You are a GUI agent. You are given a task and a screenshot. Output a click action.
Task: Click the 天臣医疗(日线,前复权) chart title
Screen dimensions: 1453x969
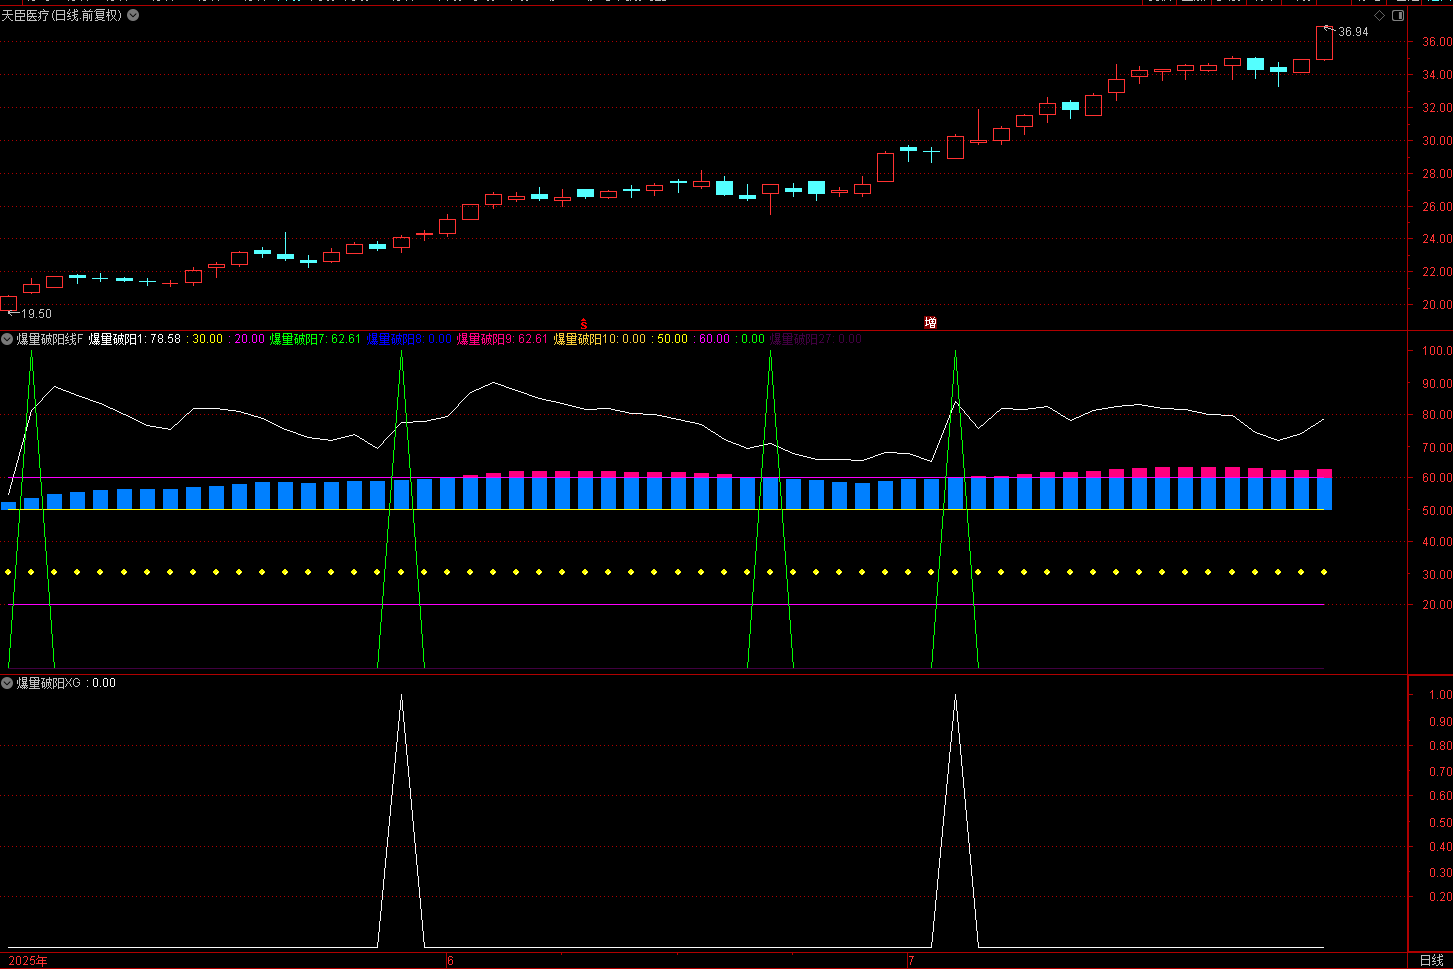click(62, 15)
